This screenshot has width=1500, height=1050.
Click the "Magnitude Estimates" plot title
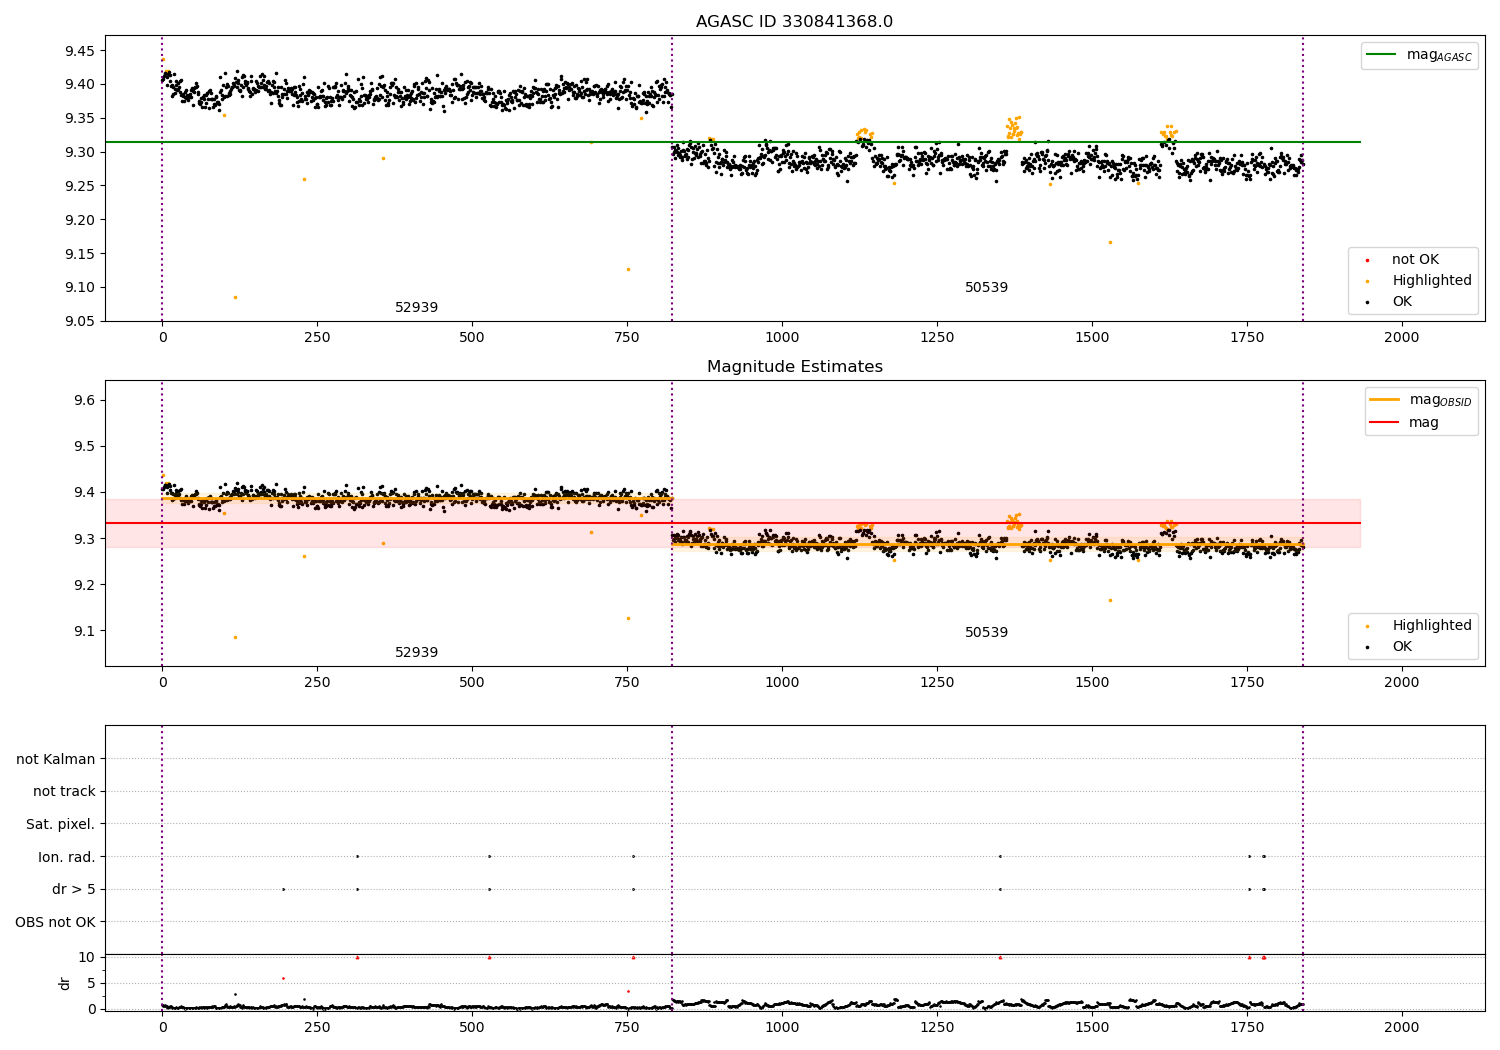click(795, 367)
